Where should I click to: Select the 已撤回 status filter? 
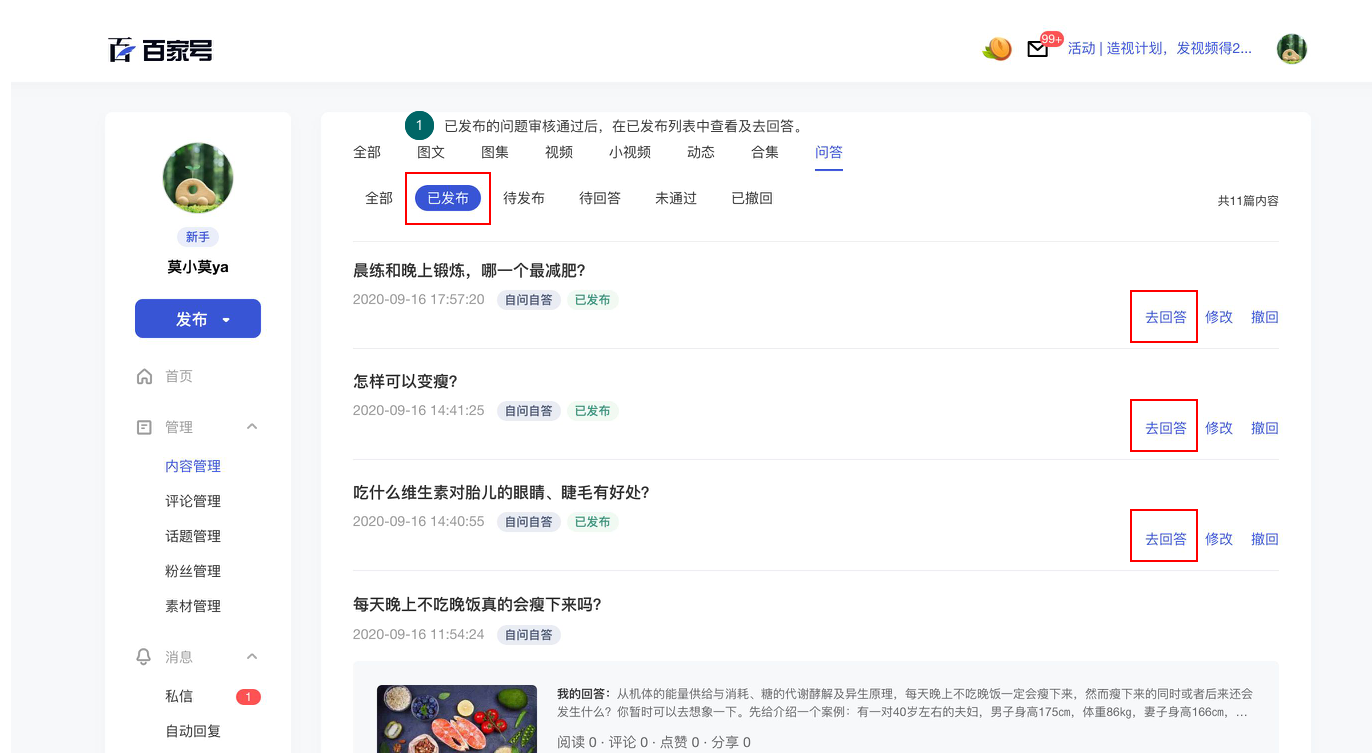752,198
